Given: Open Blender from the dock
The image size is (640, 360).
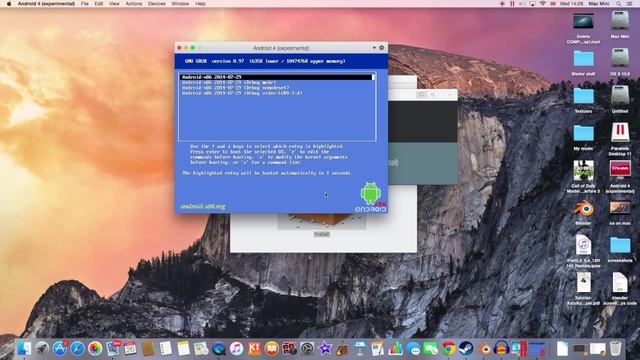Looking at the screenshot, I should pyautogui.click(x=484, y=349).
